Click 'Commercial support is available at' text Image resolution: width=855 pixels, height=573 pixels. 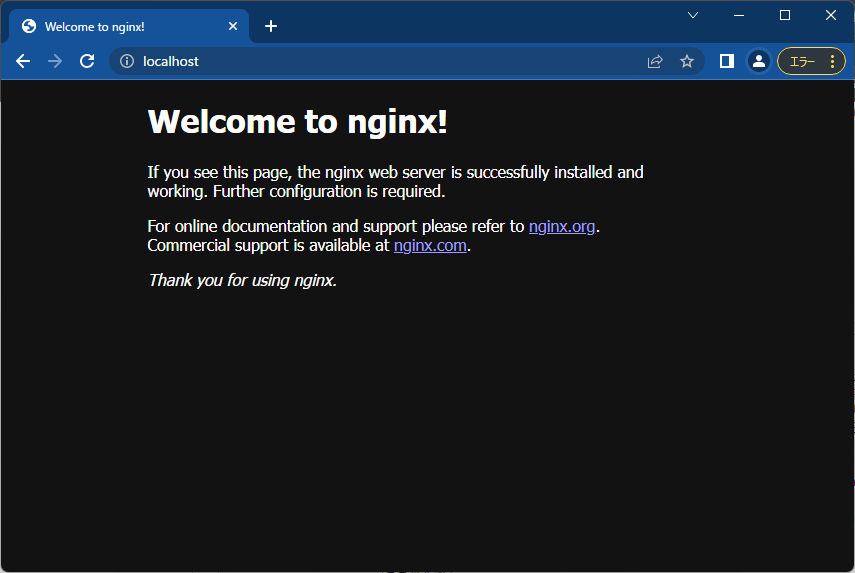(268, 245)
